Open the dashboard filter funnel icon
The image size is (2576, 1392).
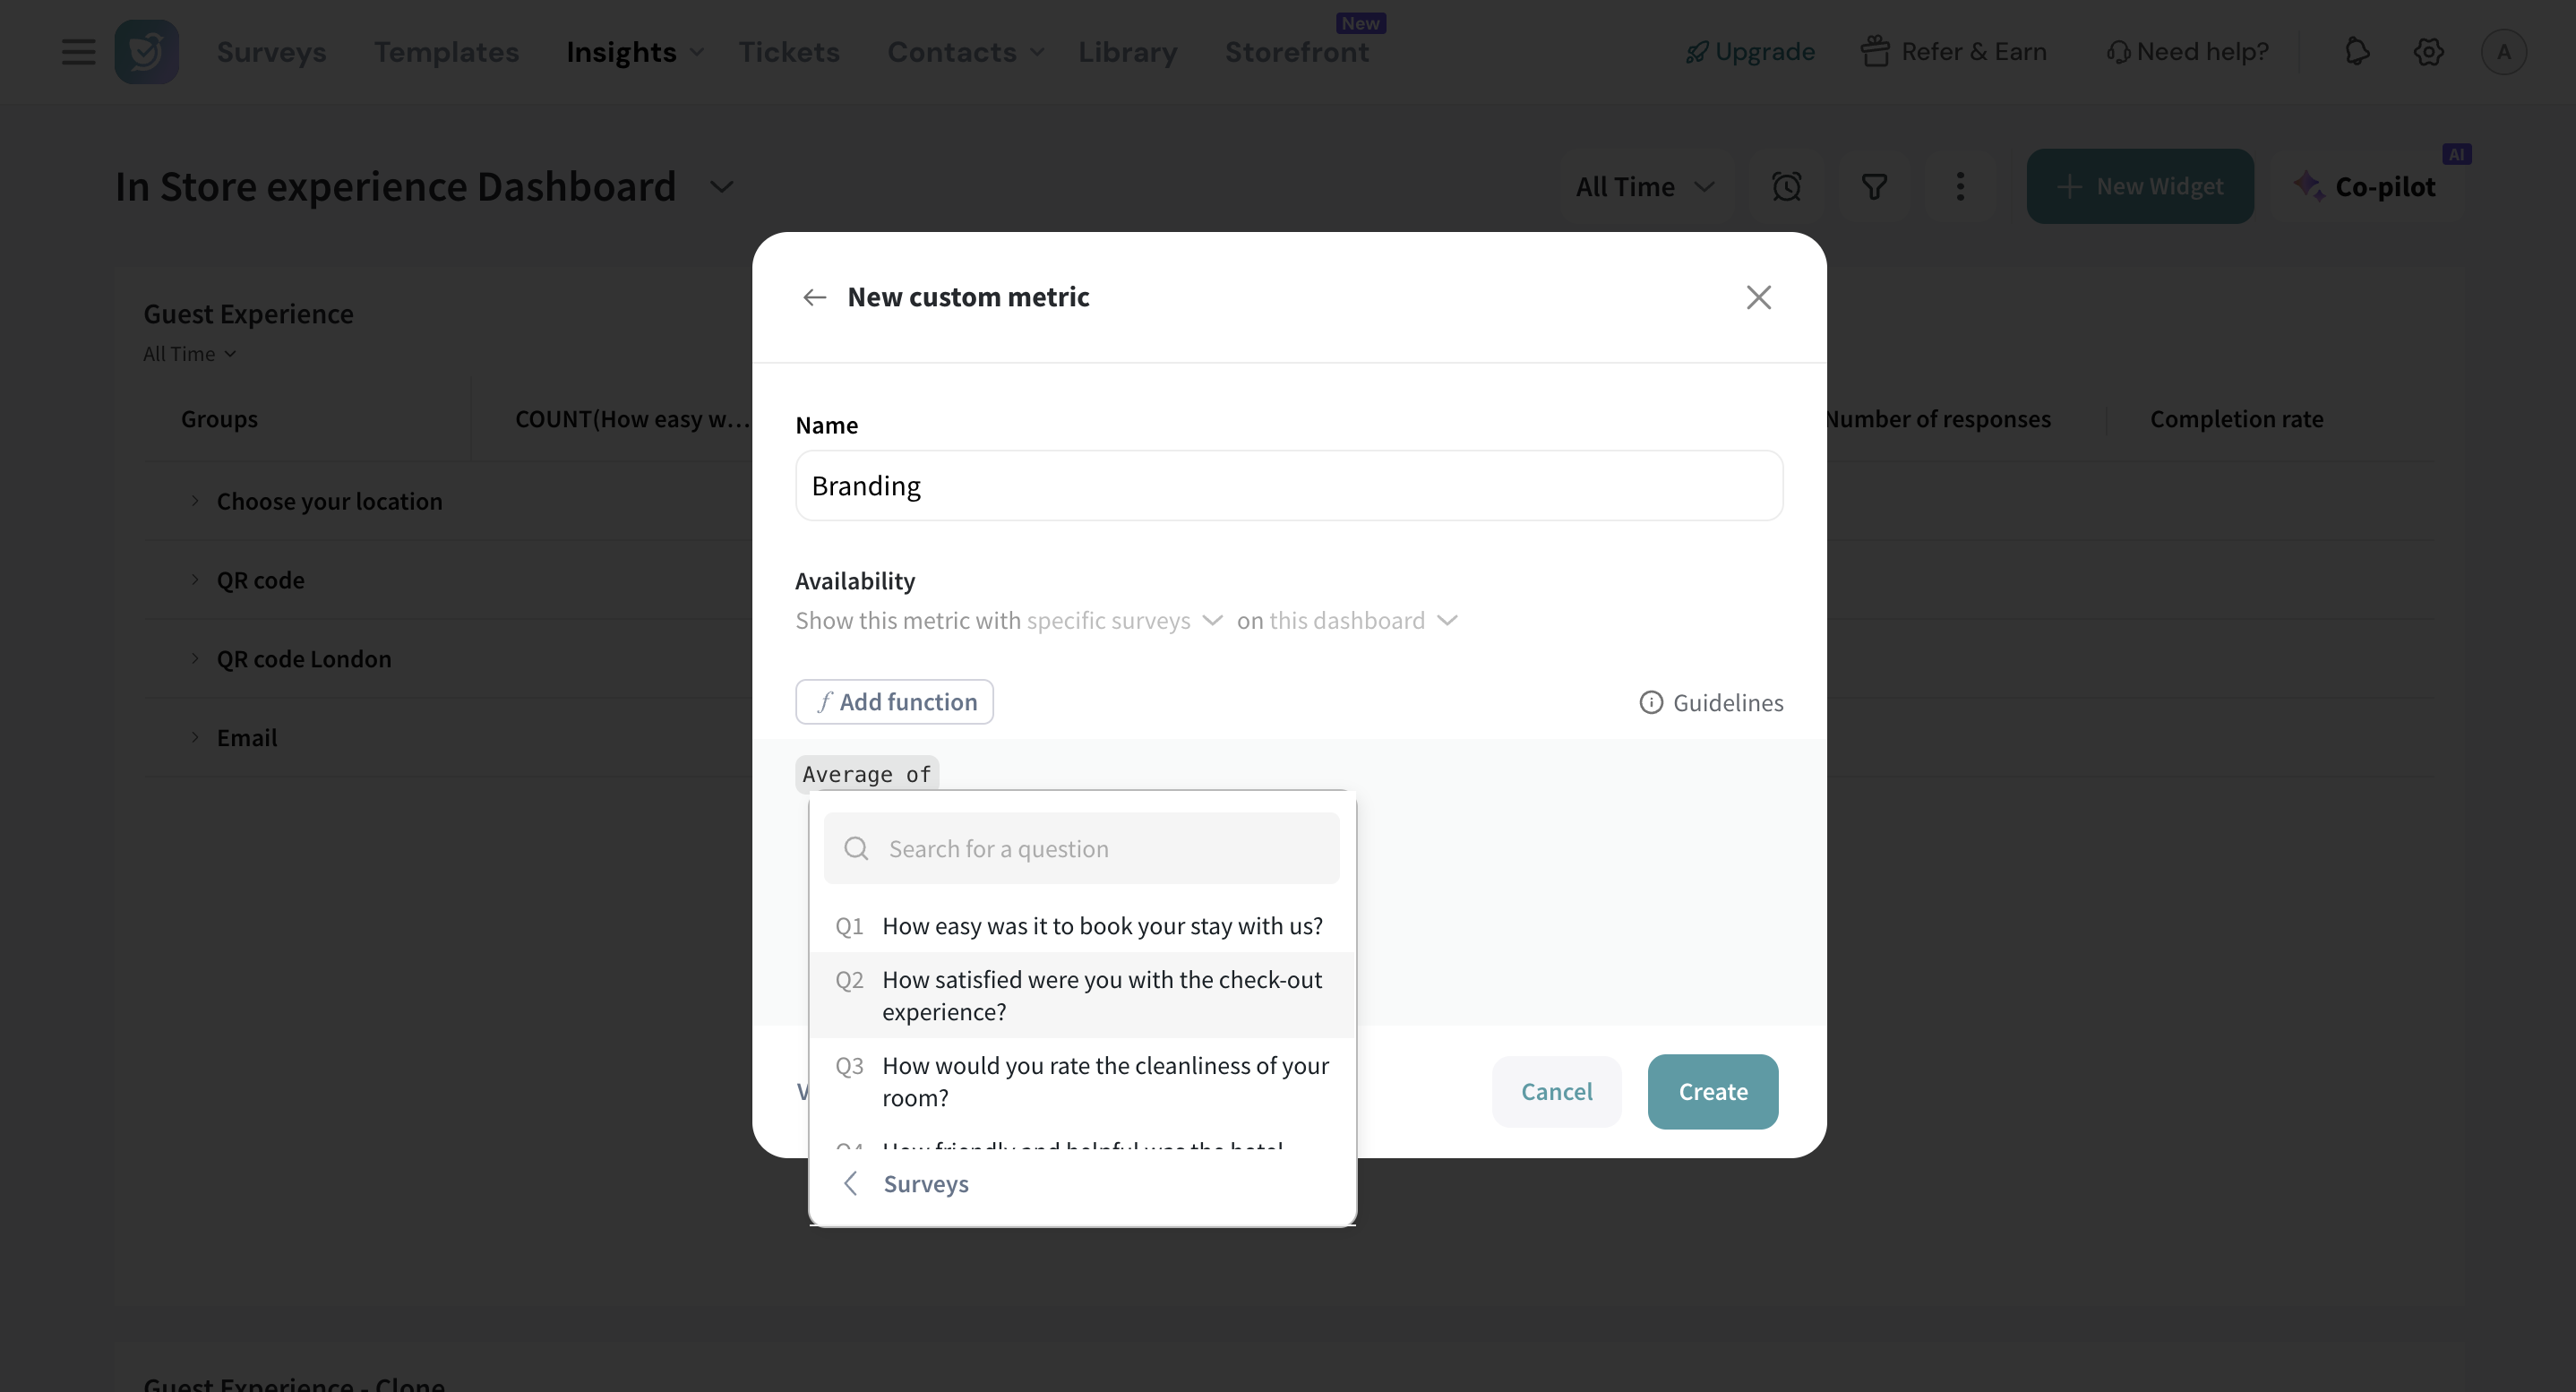[1874, 187]
